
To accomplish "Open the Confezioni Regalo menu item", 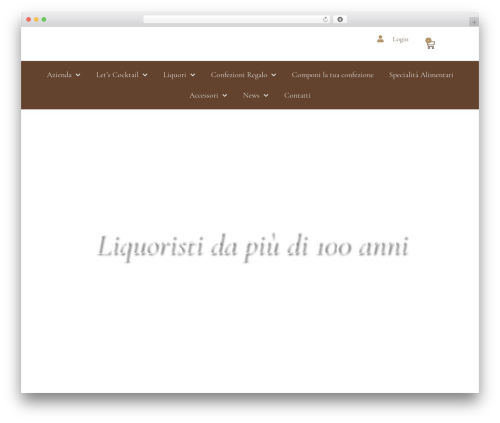I will pos(239,75).
